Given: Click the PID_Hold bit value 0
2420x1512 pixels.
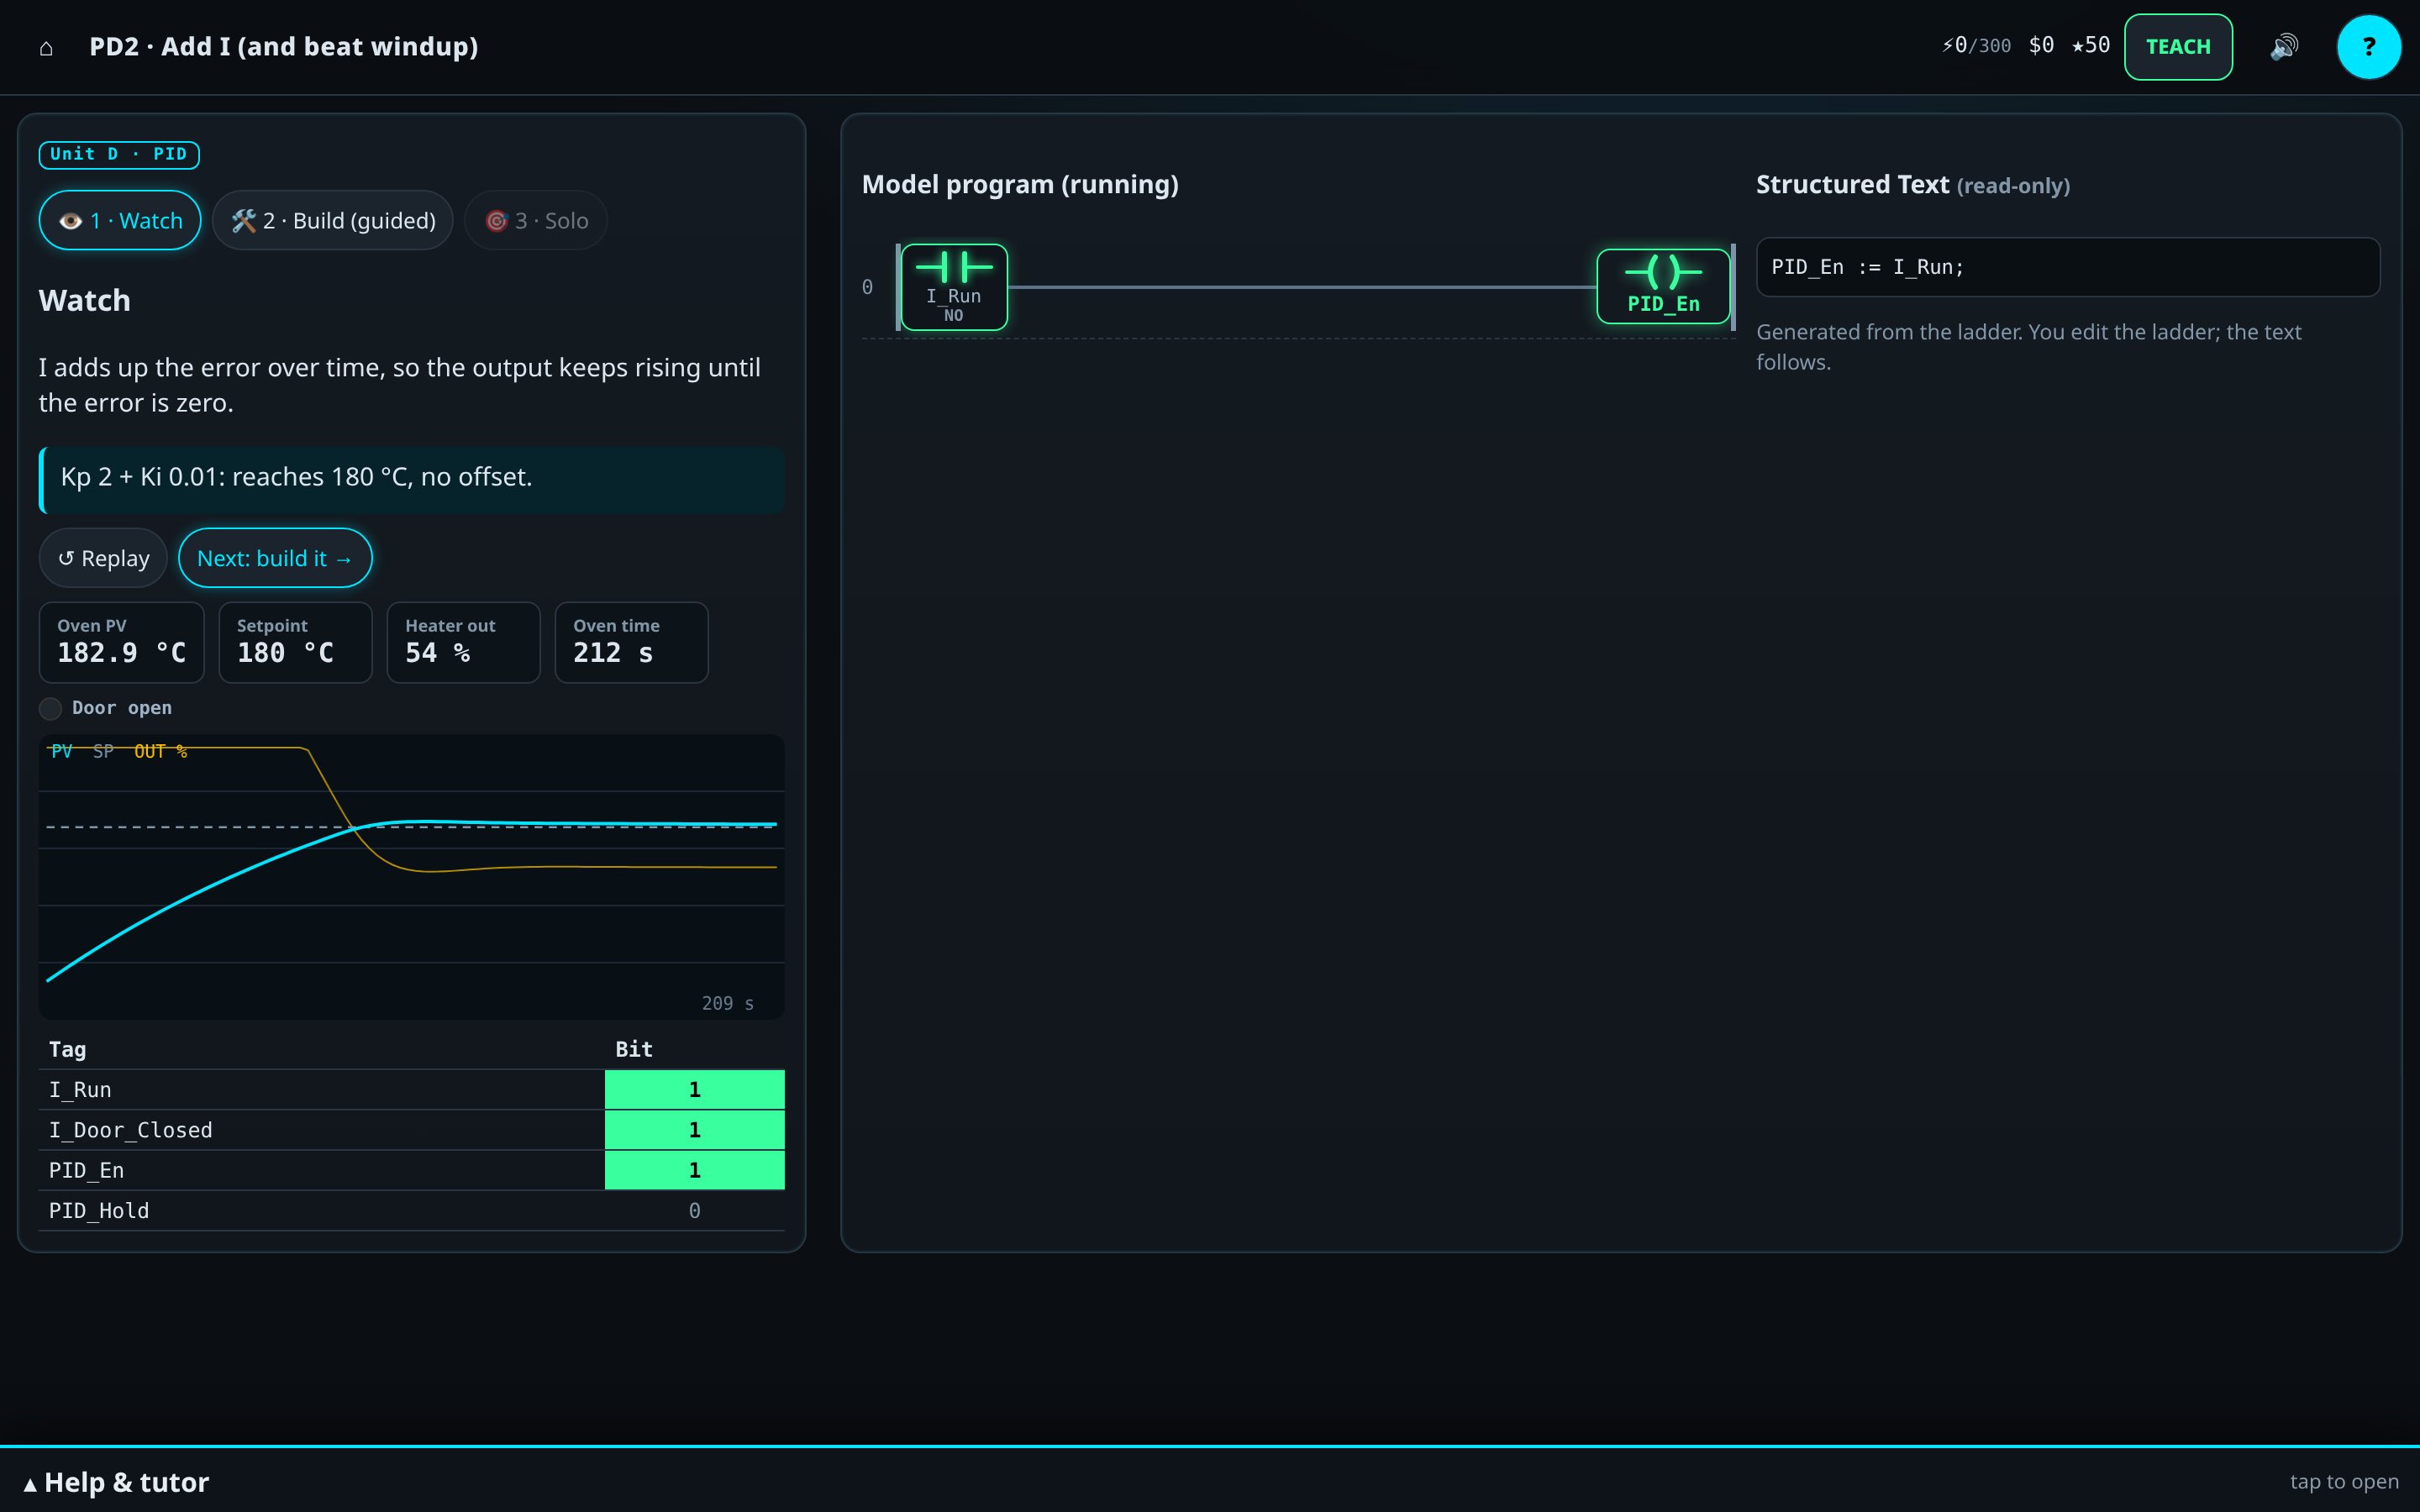Looking at the screenshot, I should click(695, 1211).
